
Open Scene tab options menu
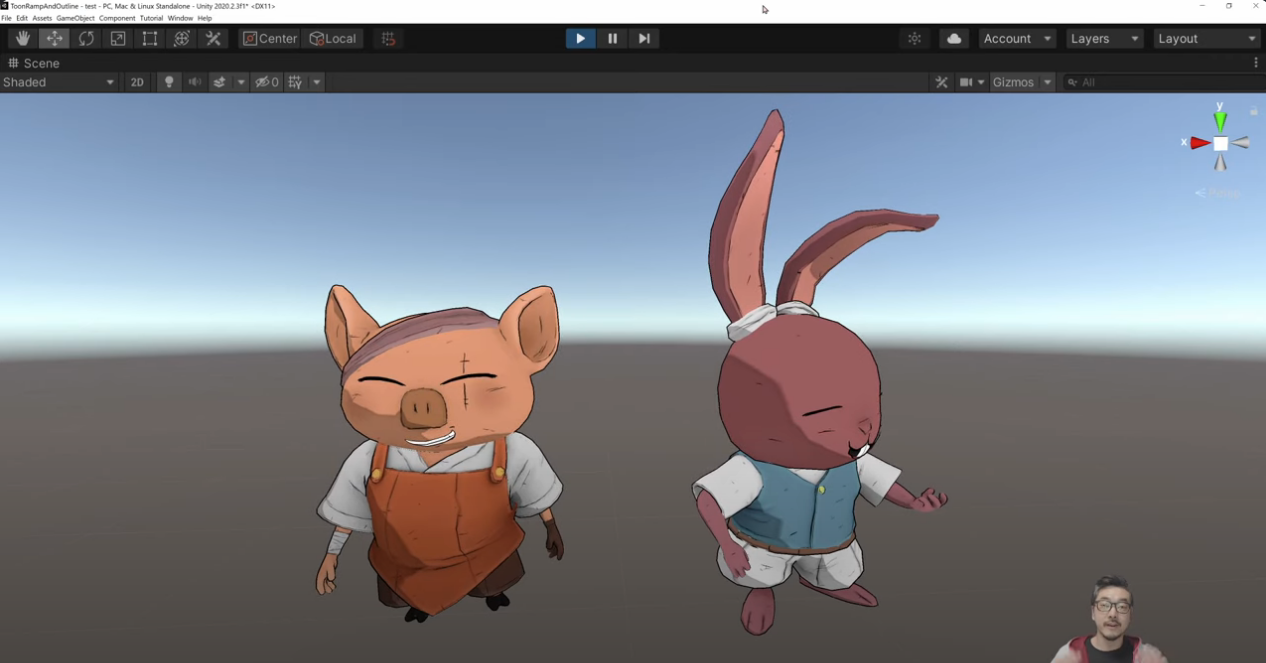[x=1256, y=63]
